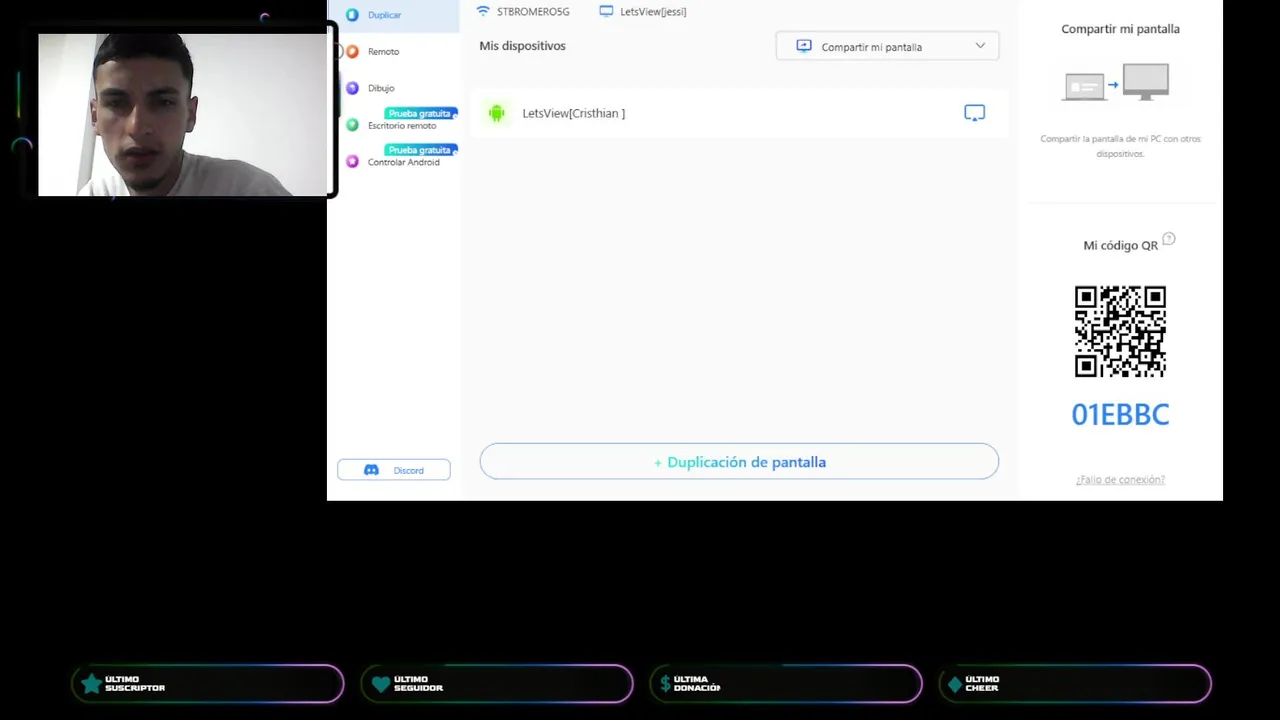Click the Ultima Donación panel

(786, 684)
